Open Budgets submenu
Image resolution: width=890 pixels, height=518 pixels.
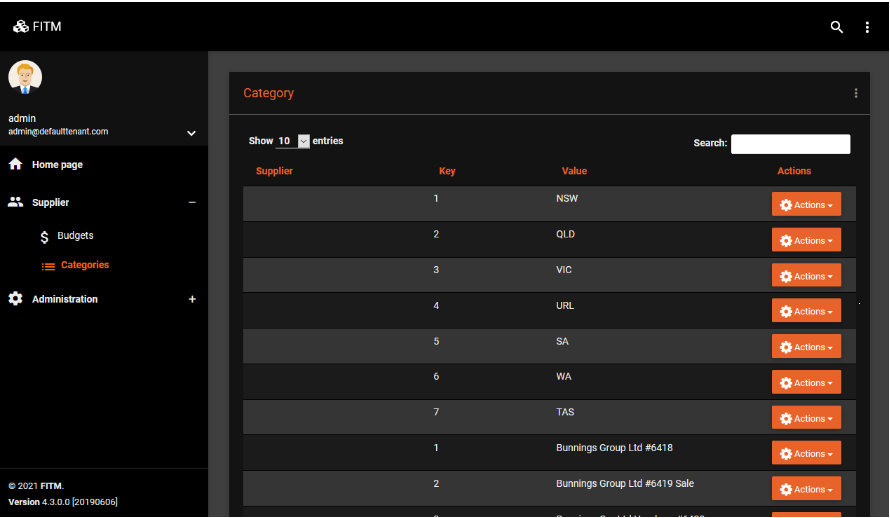click(75, 235)
